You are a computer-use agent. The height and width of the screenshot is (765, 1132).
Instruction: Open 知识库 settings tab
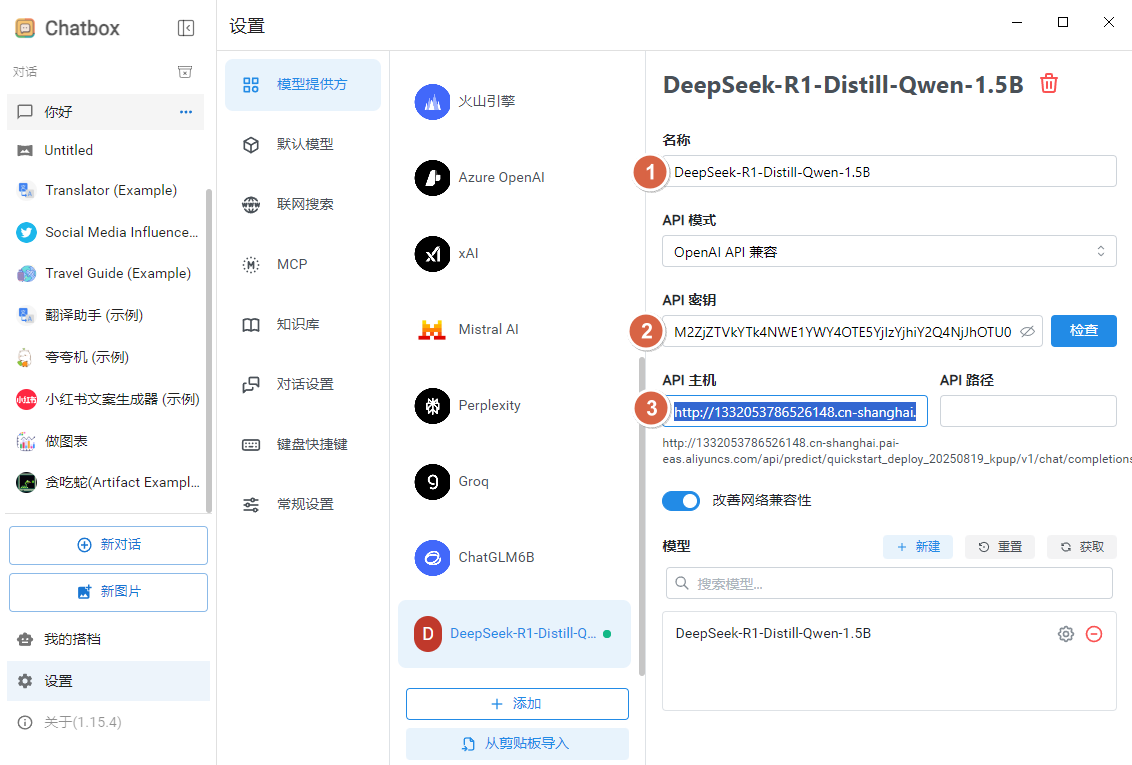click(x=302, y=324)
